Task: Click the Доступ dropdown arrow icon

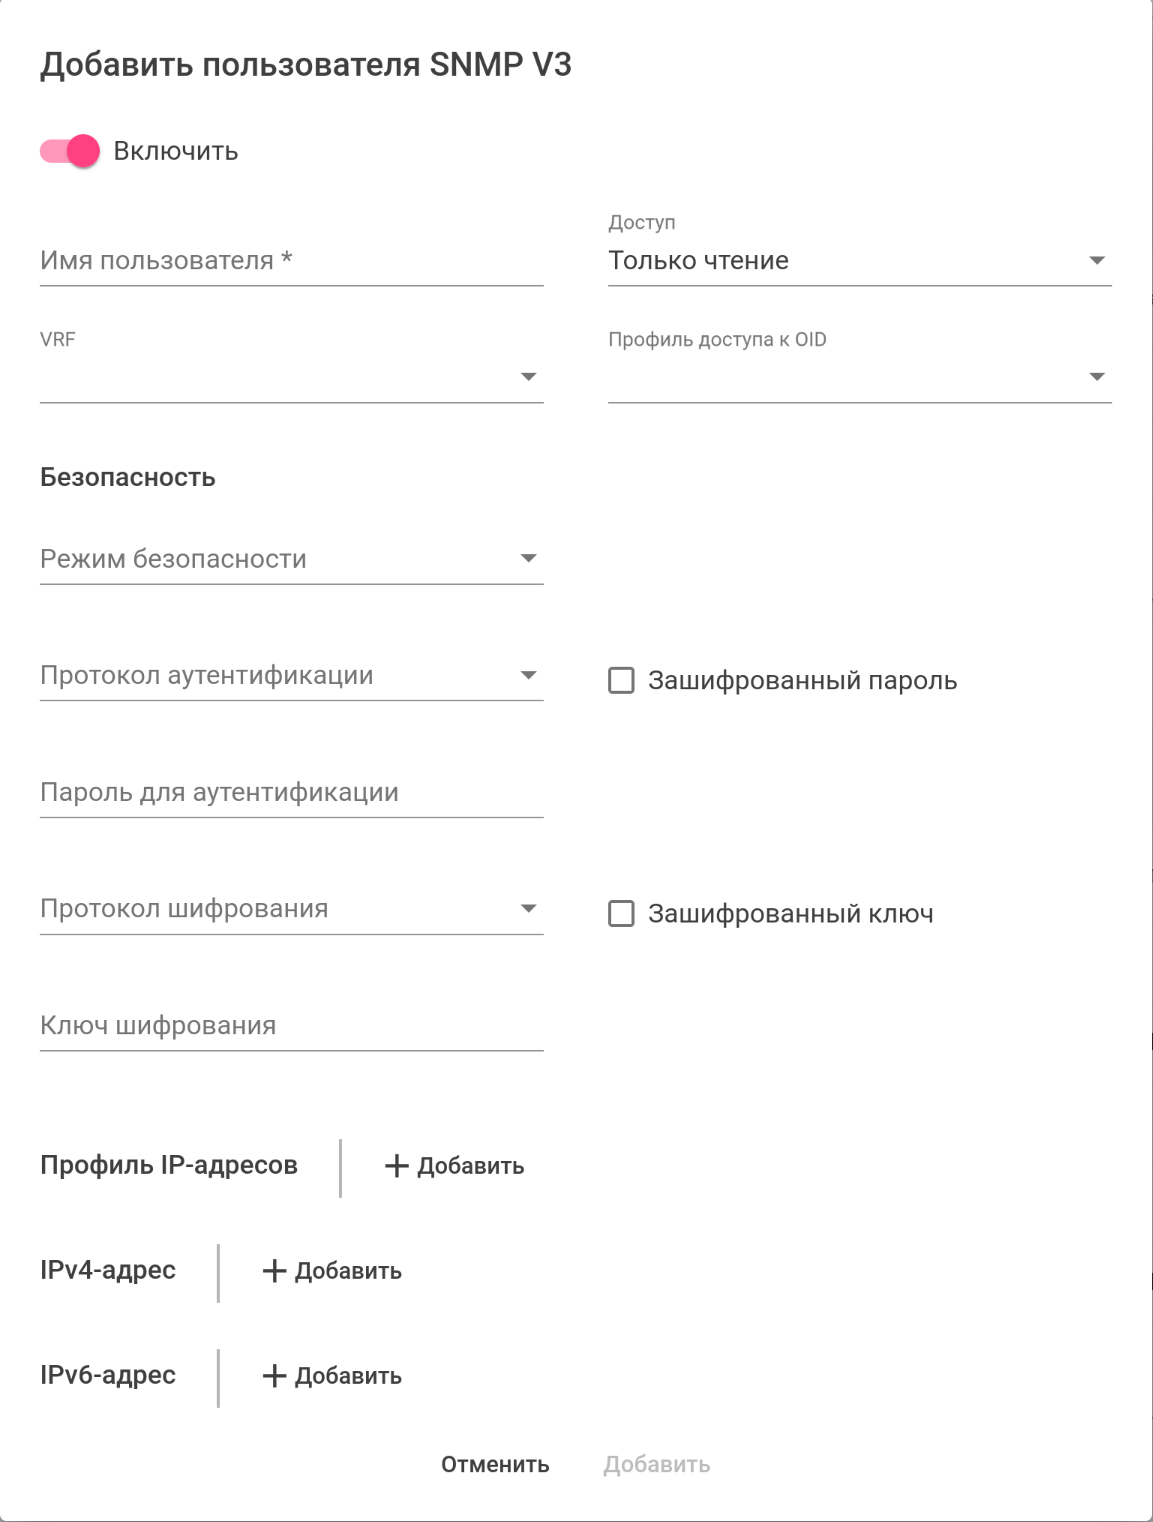Action: 1096,261
